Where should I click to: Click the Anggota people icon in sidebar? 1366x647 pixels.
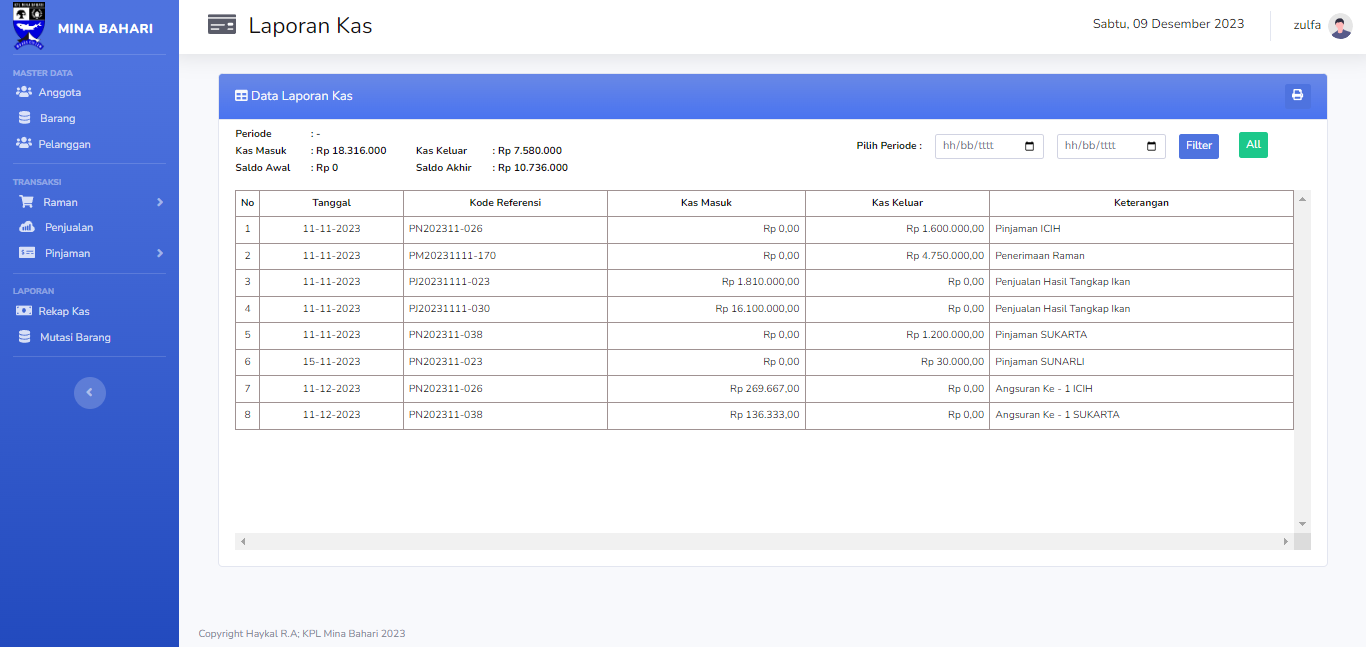pos(24,92)
